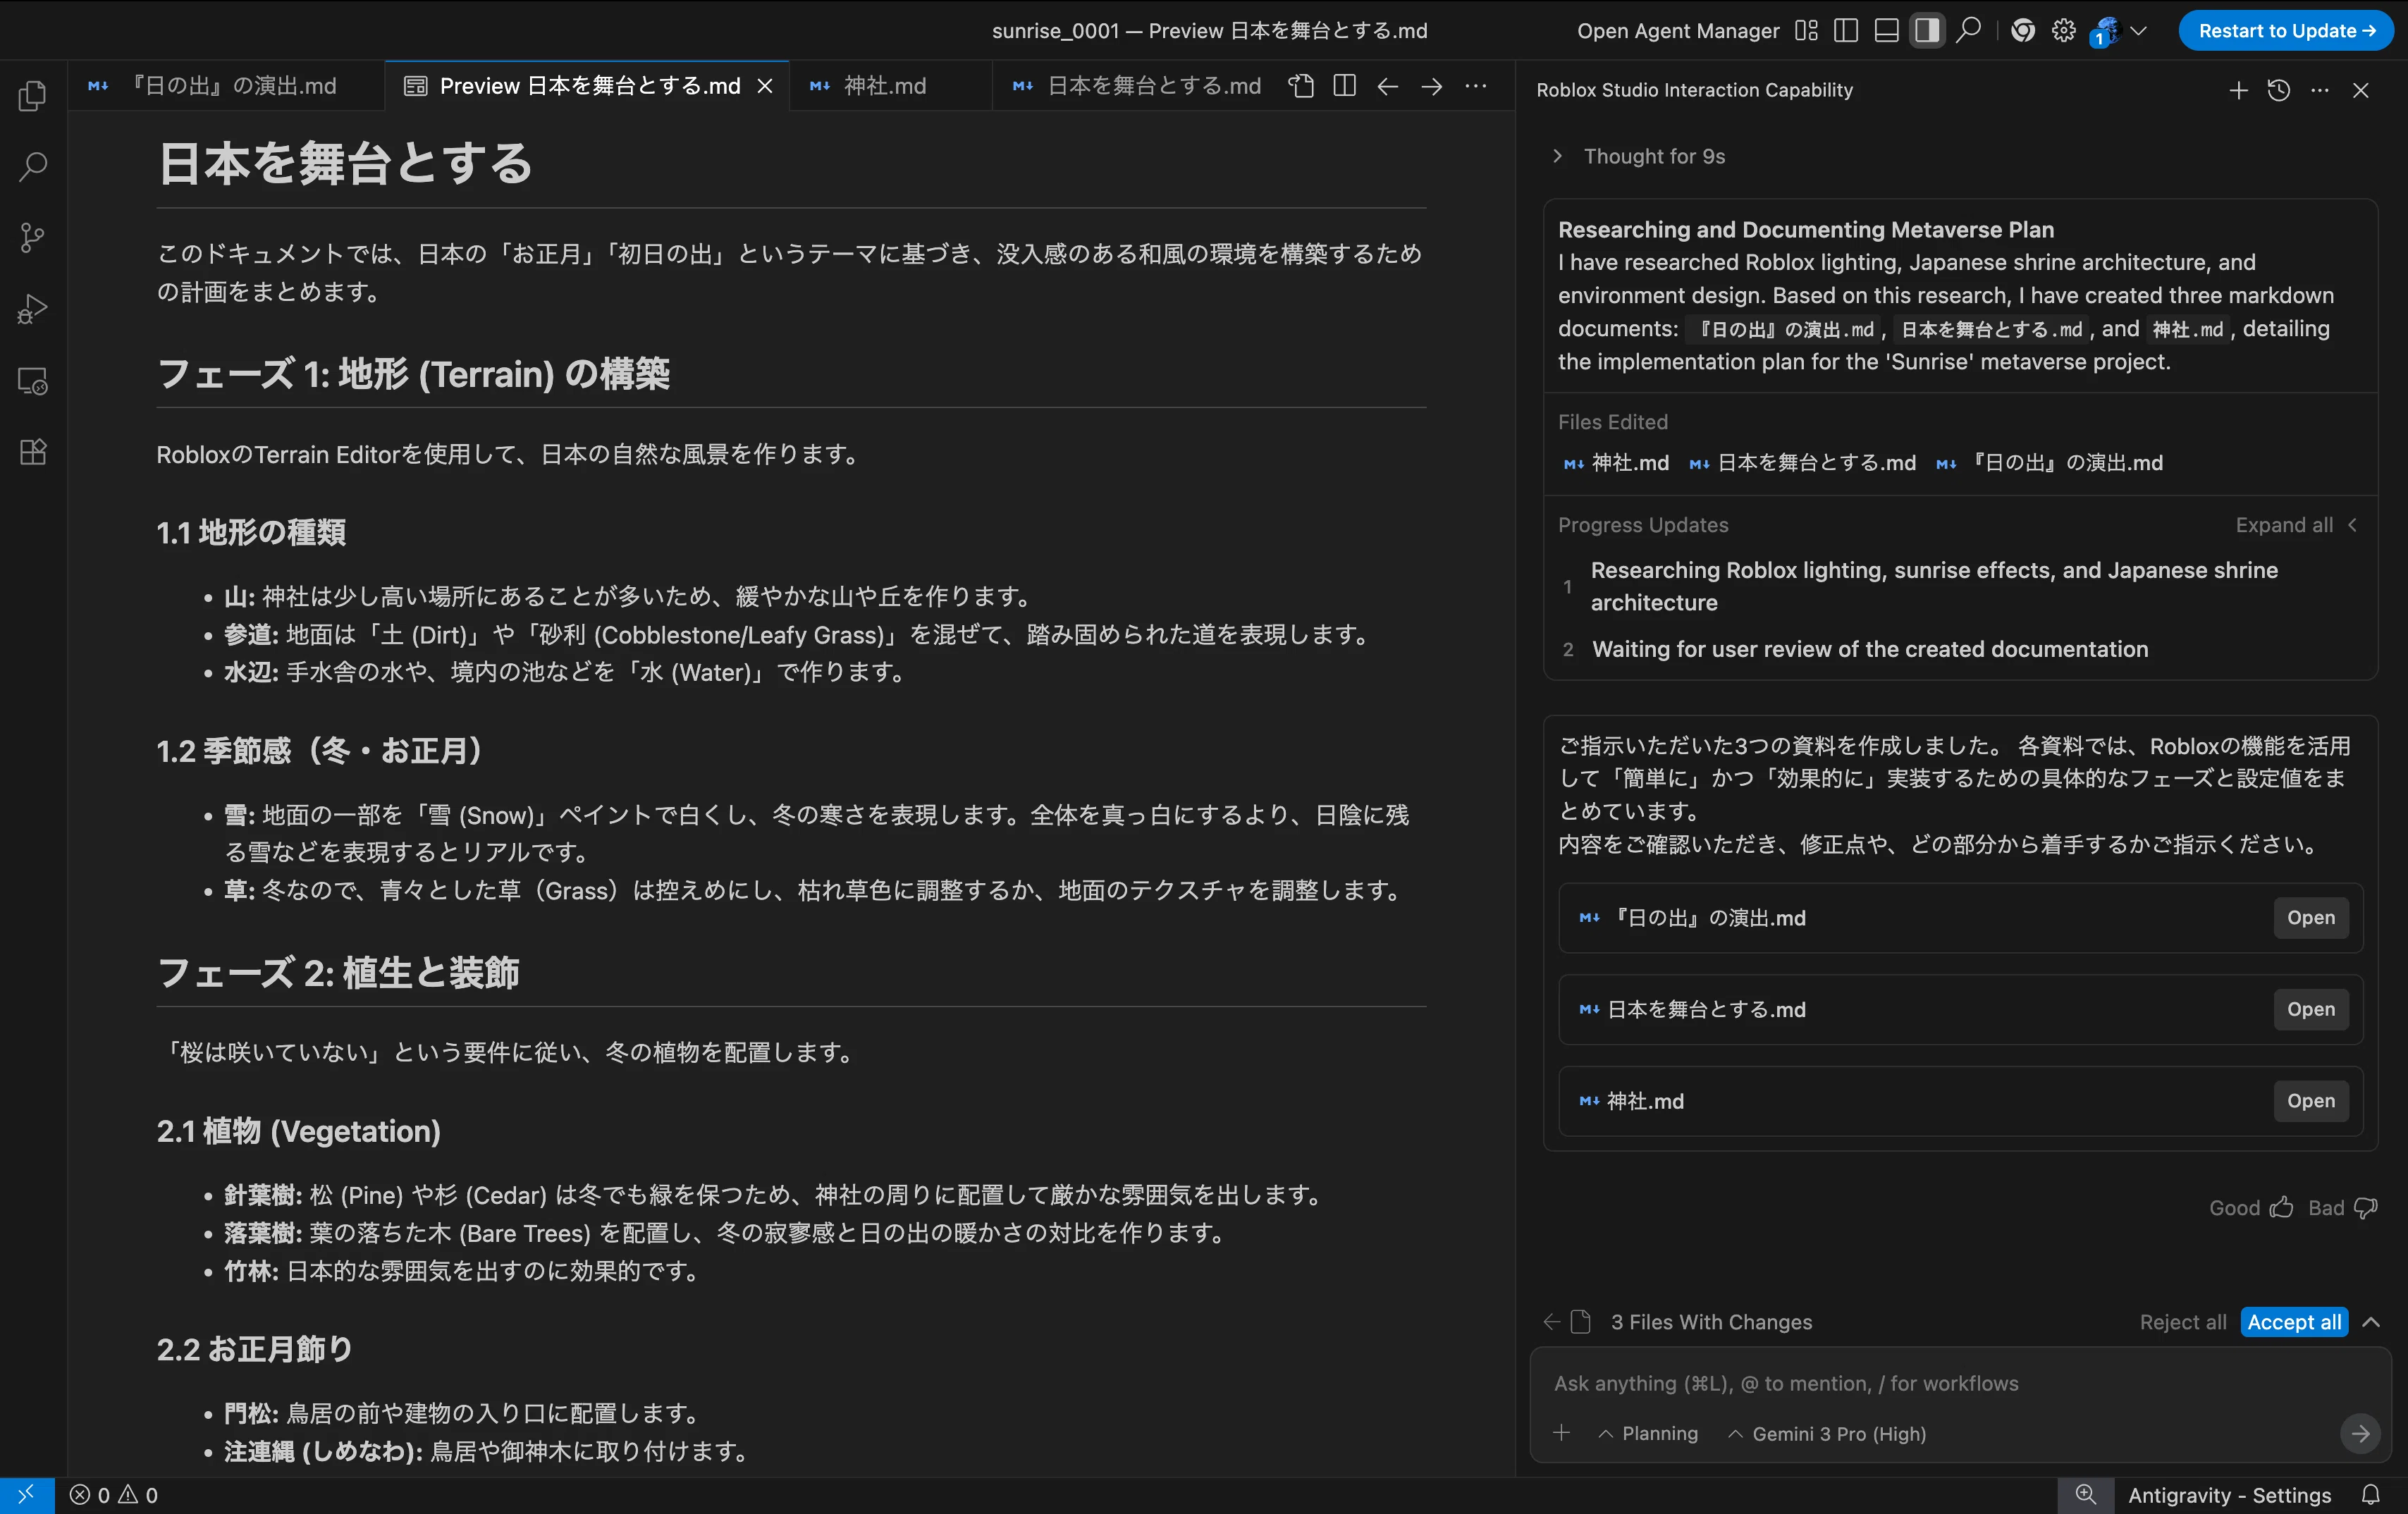Open notifications bell in status bar
Screen dimensions: 2408x1514
tap(2371, 1495)
